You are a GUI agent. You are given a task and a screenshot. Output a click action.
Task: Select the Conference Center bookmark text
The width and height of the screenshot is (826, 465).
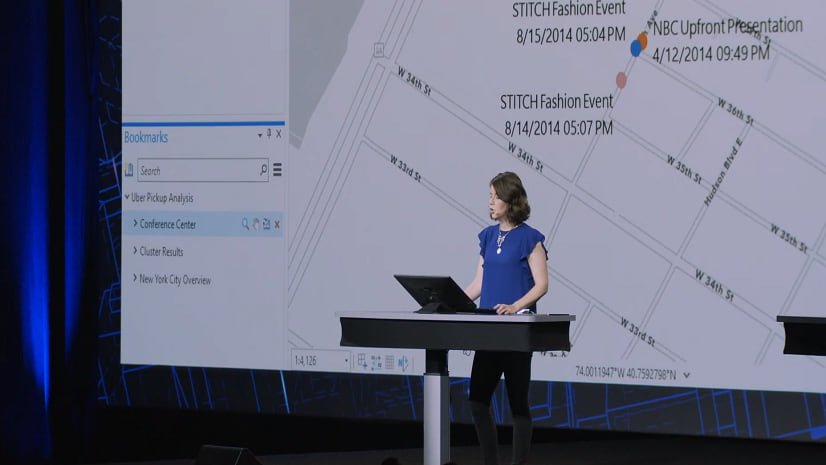click(168, 224)
